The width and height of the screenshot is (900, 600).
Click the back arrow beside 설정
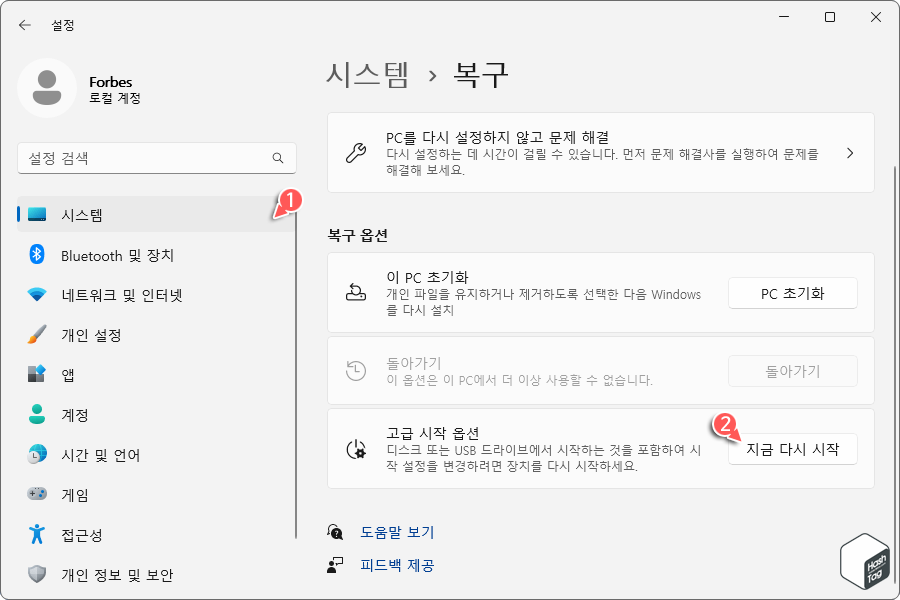(x=24, y=25)
